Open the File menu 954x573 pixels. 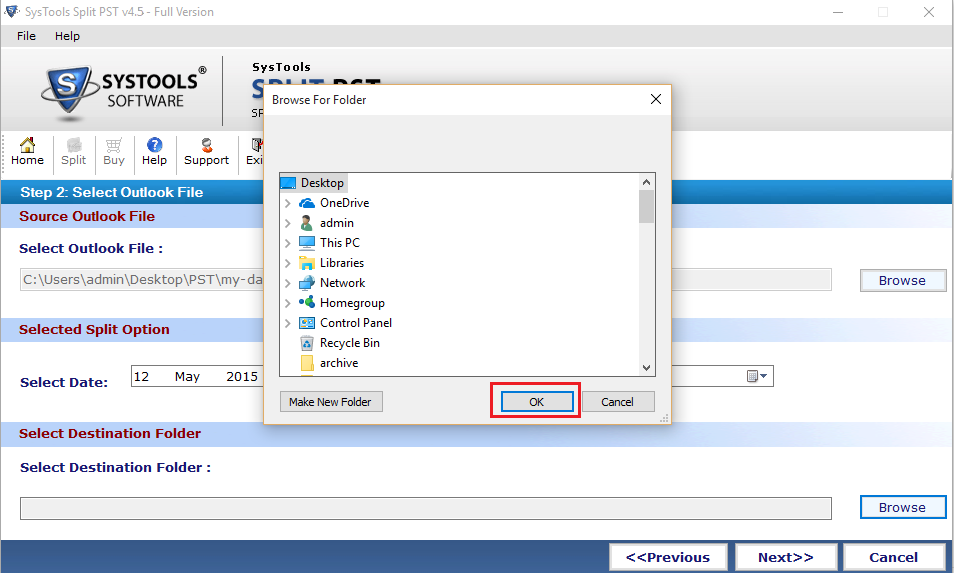[x=26, y=36]
